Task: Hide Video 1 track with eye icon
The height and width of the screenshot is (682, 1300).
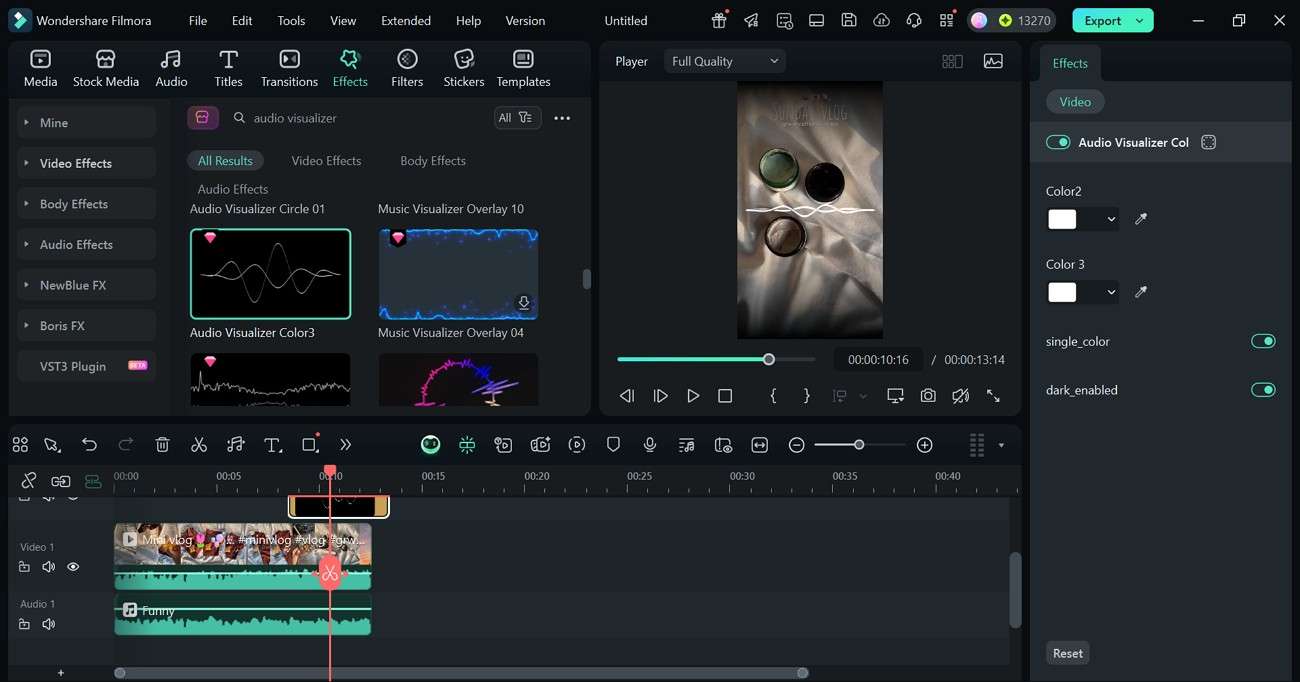Action: pos(73,567)
